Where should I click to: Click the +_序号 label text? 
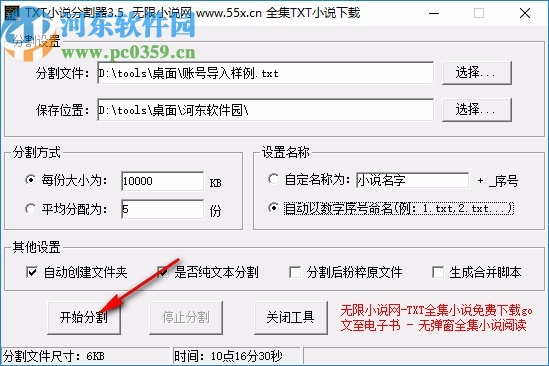(x=498, y=181)
